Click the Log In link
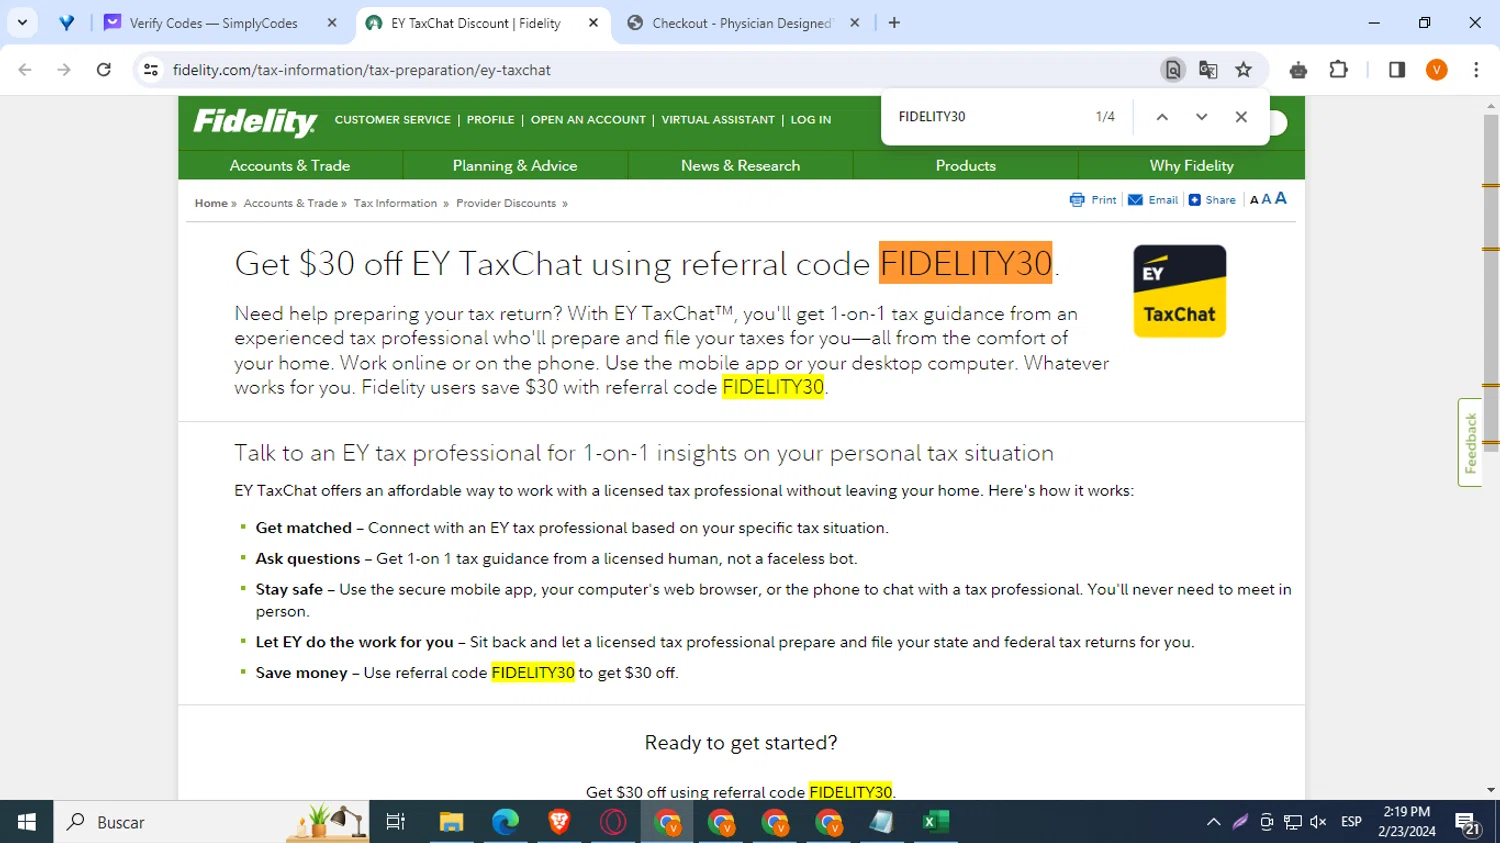This screenshot has height=843, width=1500. (811, 120)
